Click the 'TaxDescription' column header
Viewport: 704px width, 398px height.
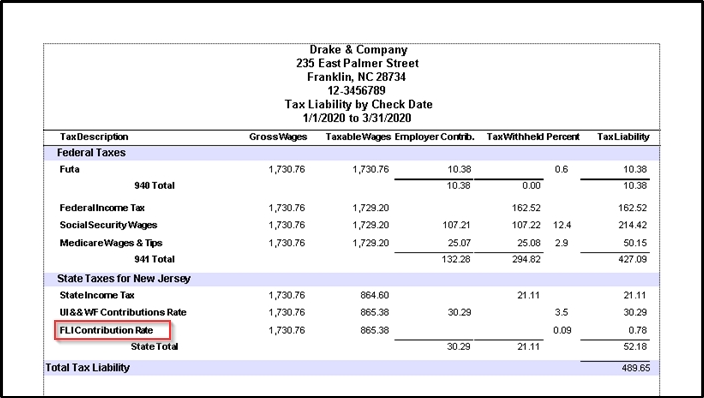94,137
